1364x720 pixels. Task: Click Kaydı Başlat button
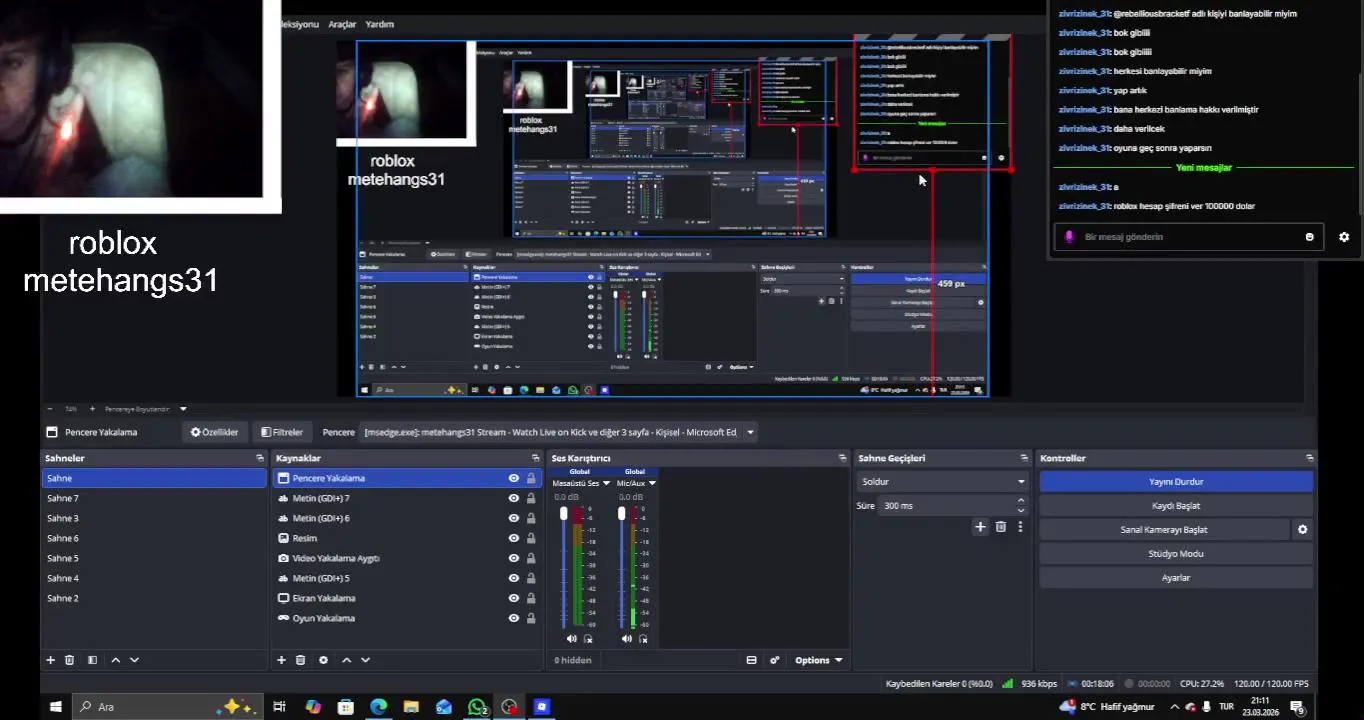pos(1176,505)
